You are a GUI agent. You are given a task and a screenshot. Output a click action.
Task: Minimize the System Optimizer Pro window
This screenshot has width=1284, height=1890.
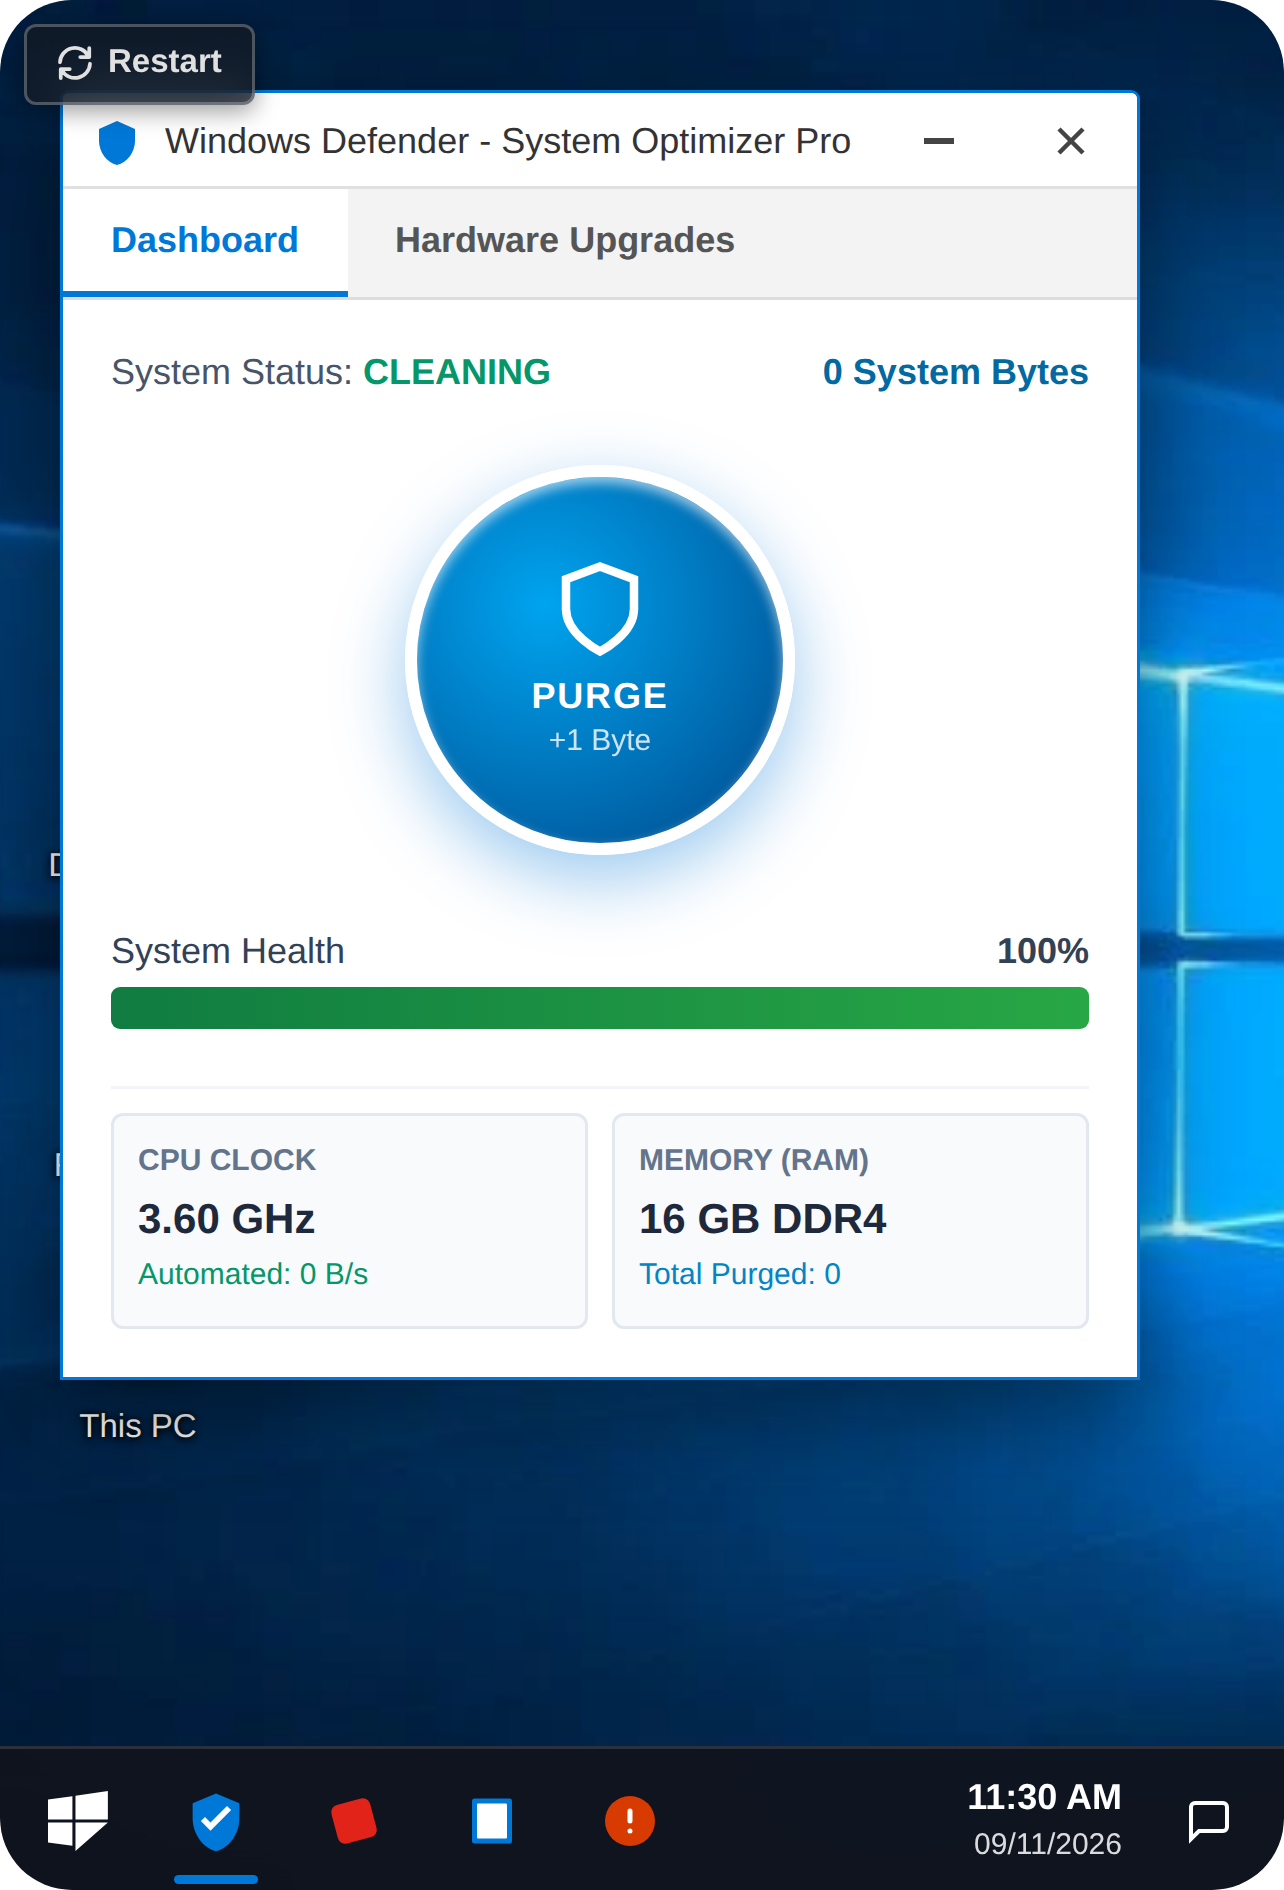938,141
